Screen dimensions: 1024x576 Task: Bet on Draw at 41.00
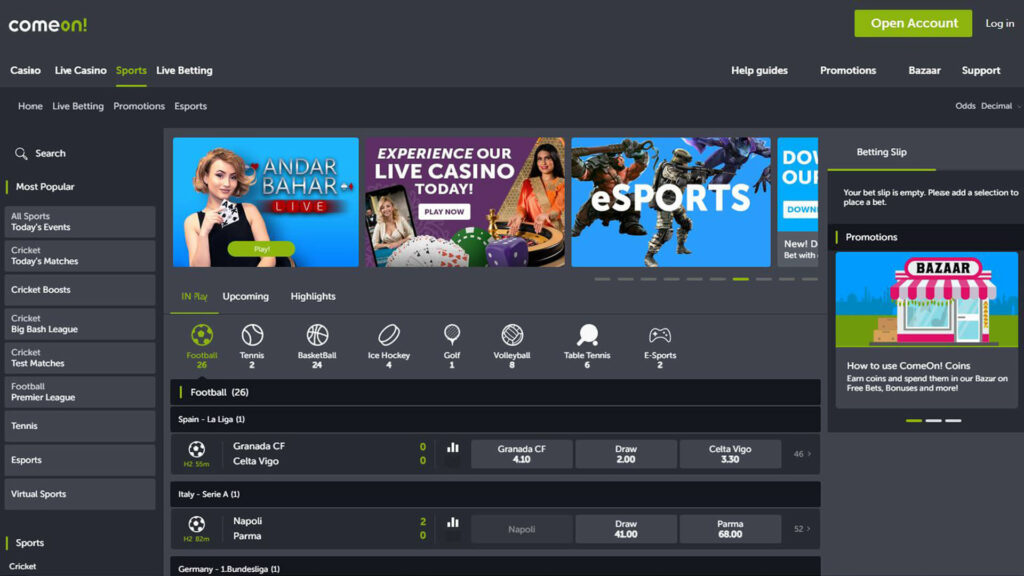(x=626, y=529)
